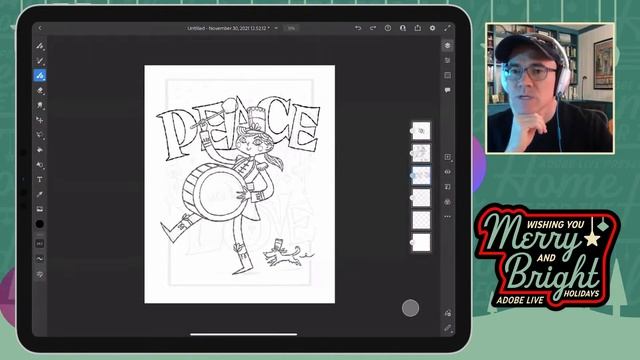Click the zoom percentage field
The image size is (640, 360).
(x=291, y=28)
